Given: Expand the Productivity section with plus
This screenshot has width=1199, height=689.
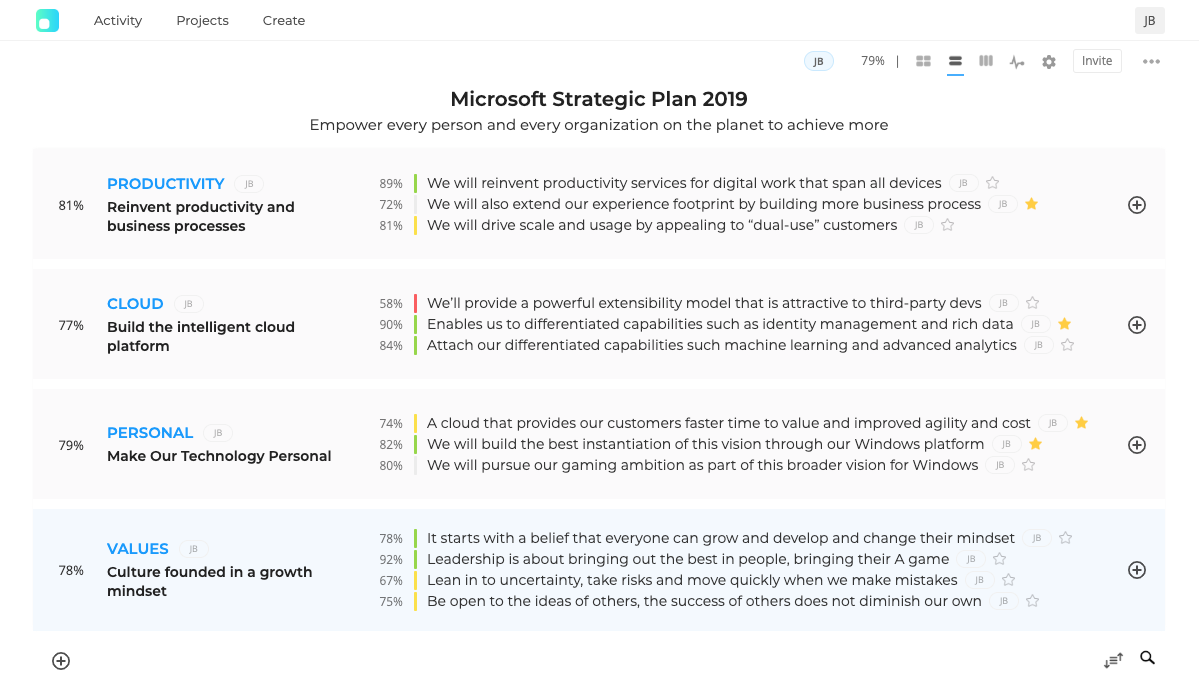Looking at the screenshot, I should (1137, 205).
